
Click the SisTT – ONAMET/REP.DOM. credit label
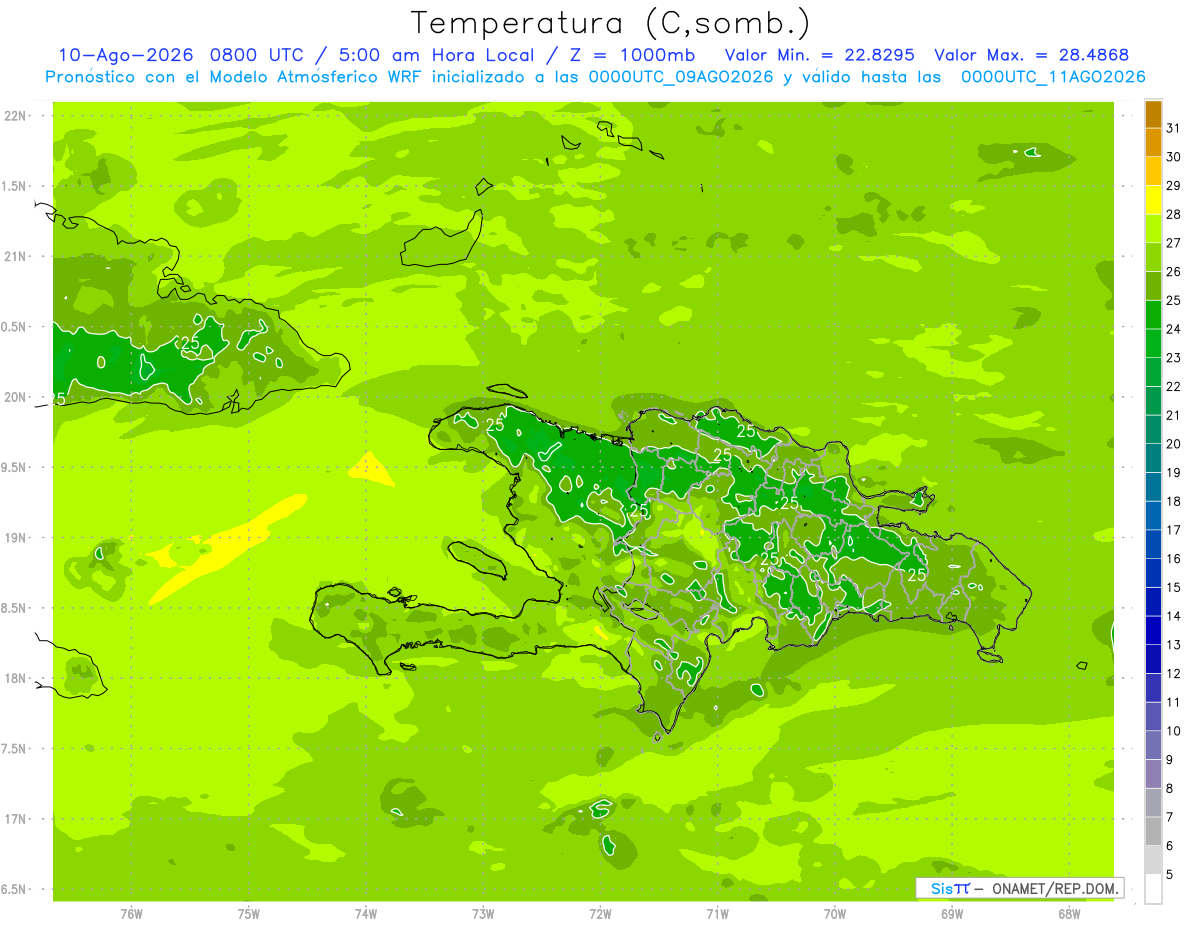pyautogui.click(x=1019, y=888)
